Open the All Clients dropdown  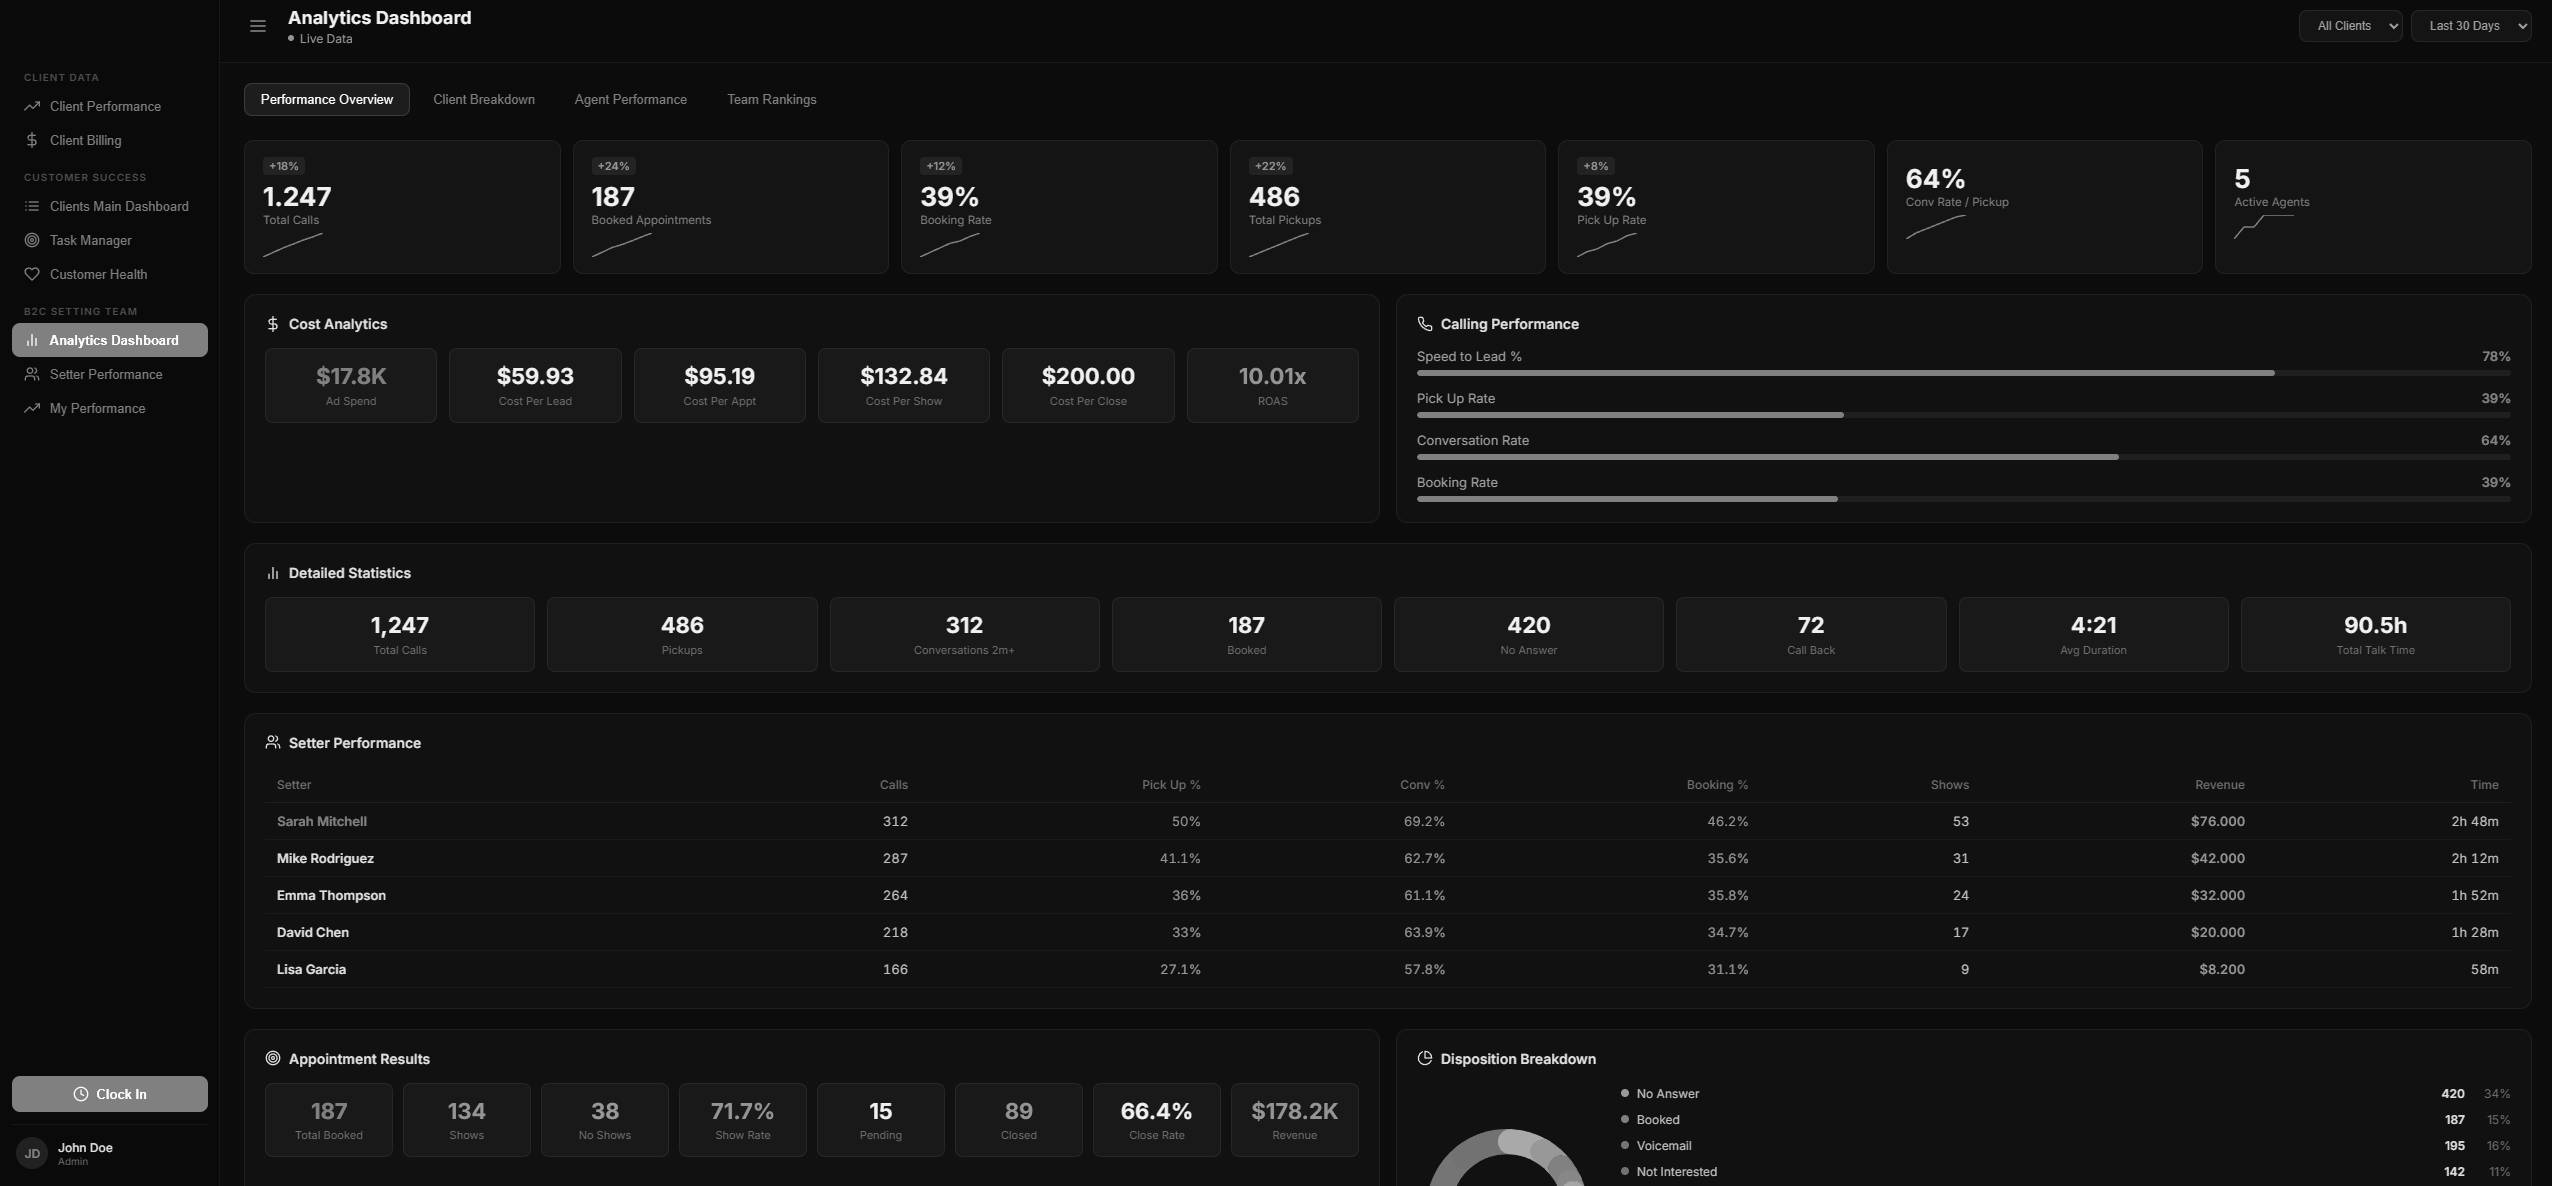click(2349, 25)
